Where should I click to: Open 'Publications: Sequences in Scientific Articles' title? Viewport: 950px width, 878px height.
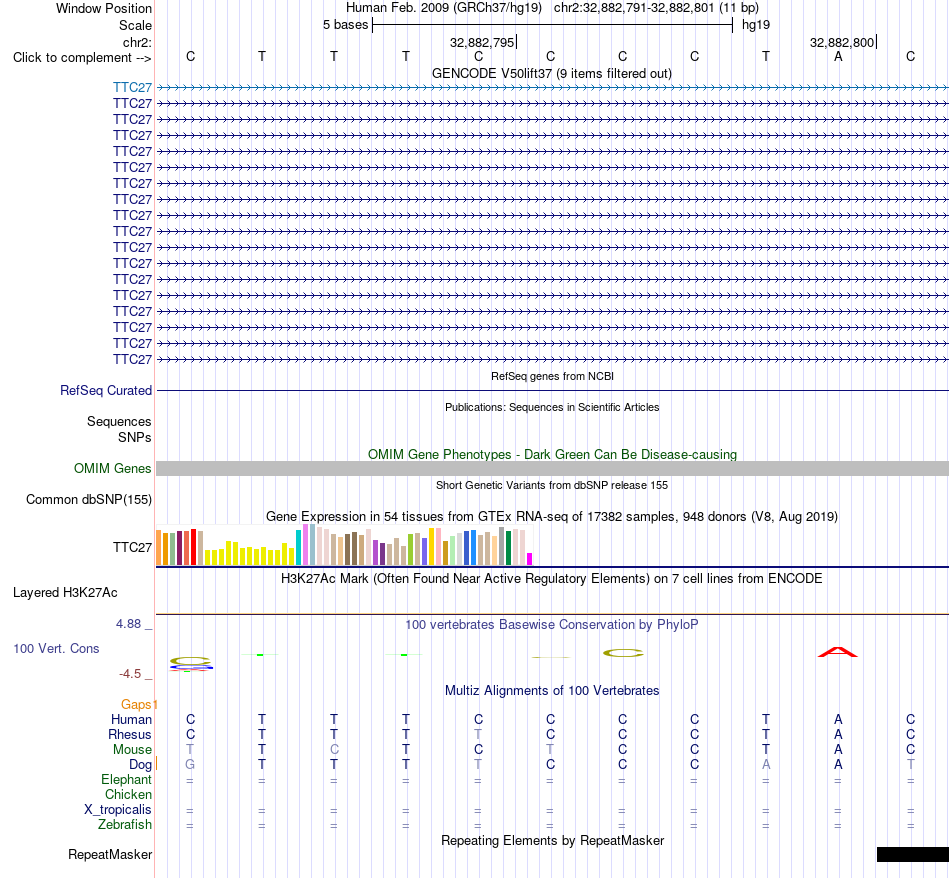click(x=552, y=407)
